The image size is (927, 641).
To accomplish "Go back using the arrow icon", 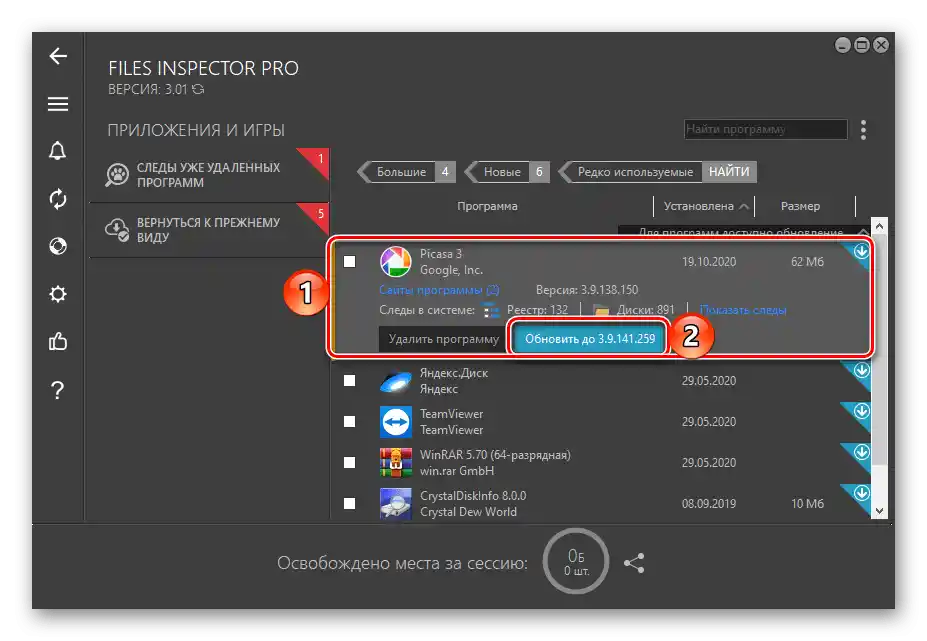I will click(x=58, y=56).
